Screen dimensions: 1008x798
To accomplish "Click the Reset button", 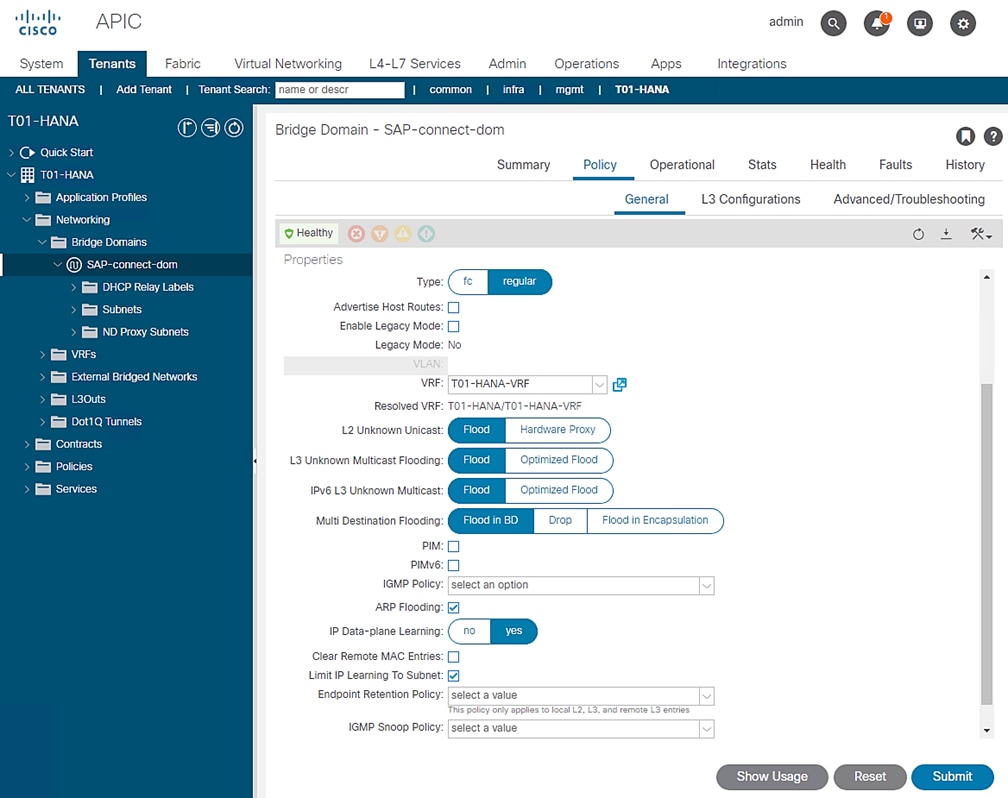I will tap(870, 777).
